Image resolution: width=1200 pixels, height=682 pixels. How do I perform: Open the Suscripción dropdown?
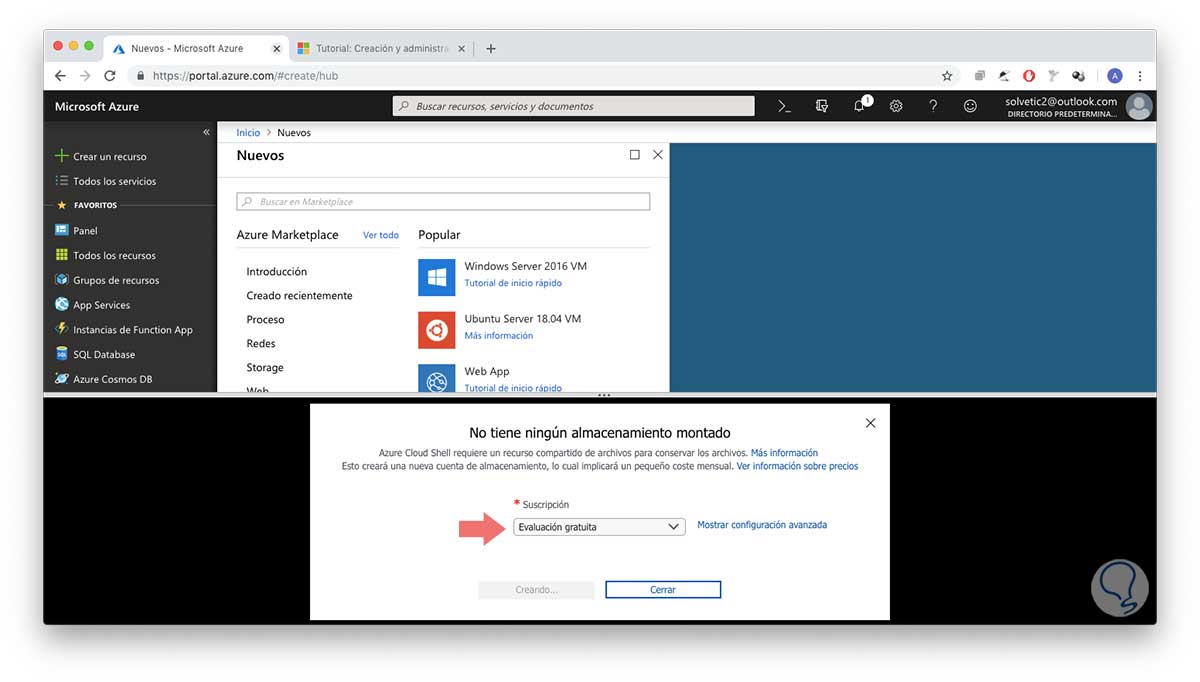[x=599, y=526]
